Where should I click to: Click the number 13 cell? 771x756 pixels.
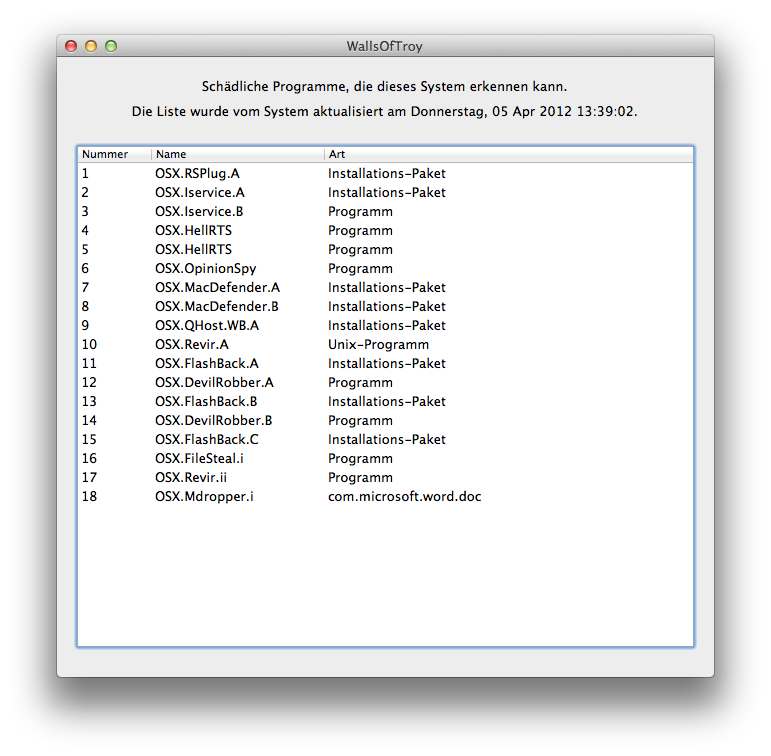pyautogui.click(x=89, y=401)
